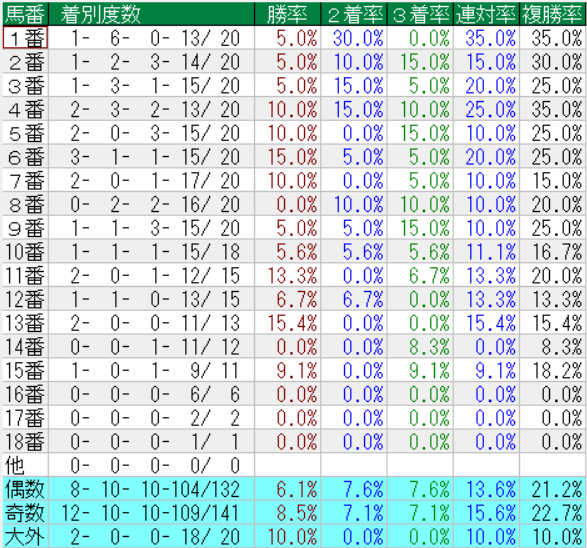Select the 13番 row label
The height and width of the screenshot is (548, 587).
25,323
